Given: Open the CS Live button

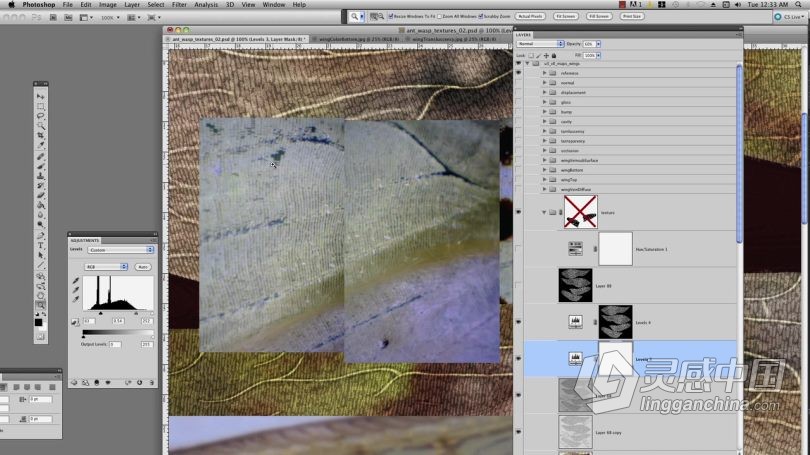Looking at the screenshot, I should [x=790, y=17].
